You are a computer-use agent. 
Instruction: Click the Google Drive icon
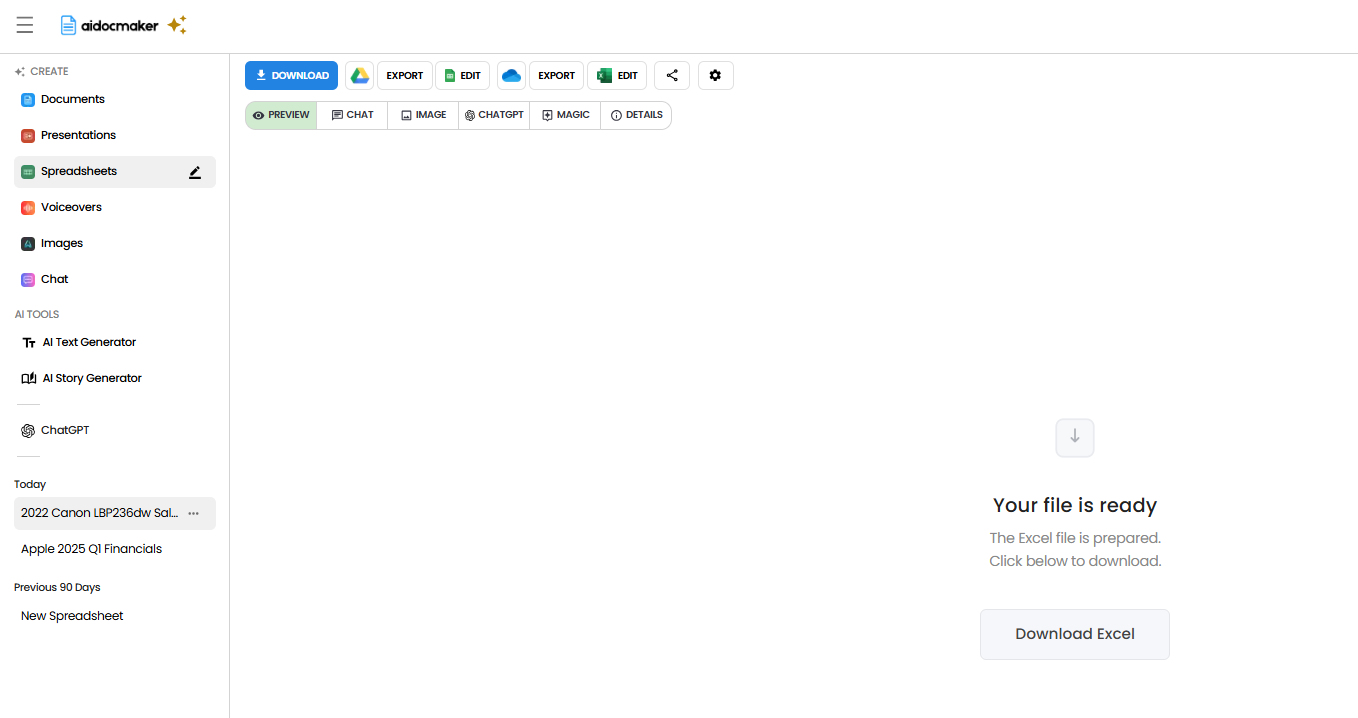click(x=359, y=75)
